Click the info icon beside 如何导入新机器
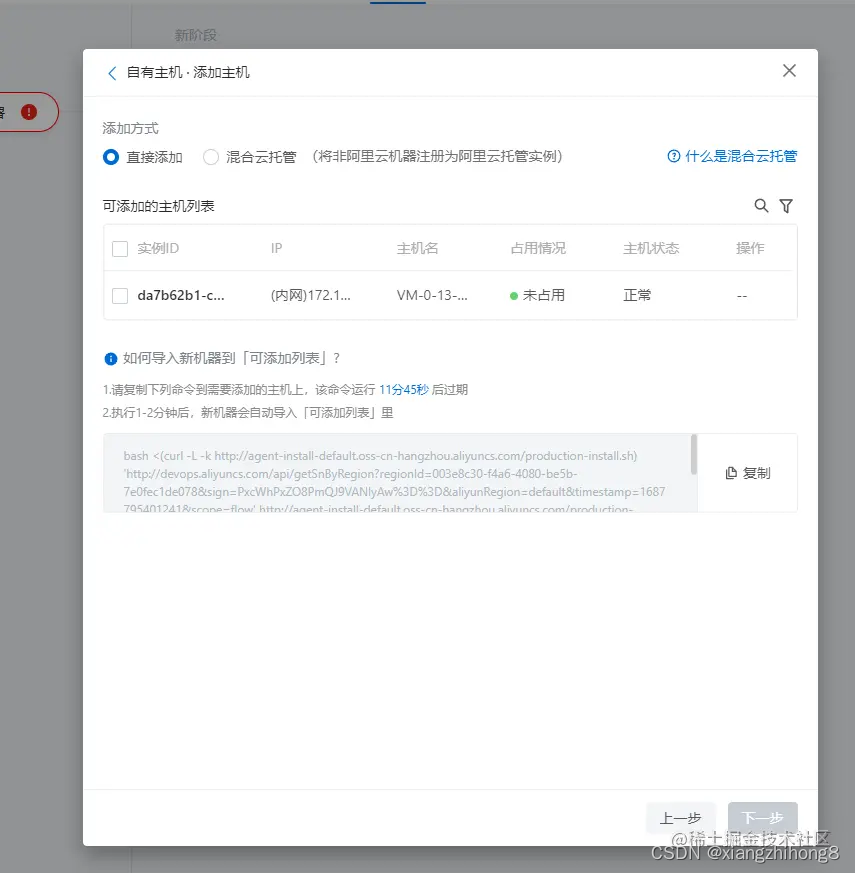 pyautogui.click(x=111, y=359)
